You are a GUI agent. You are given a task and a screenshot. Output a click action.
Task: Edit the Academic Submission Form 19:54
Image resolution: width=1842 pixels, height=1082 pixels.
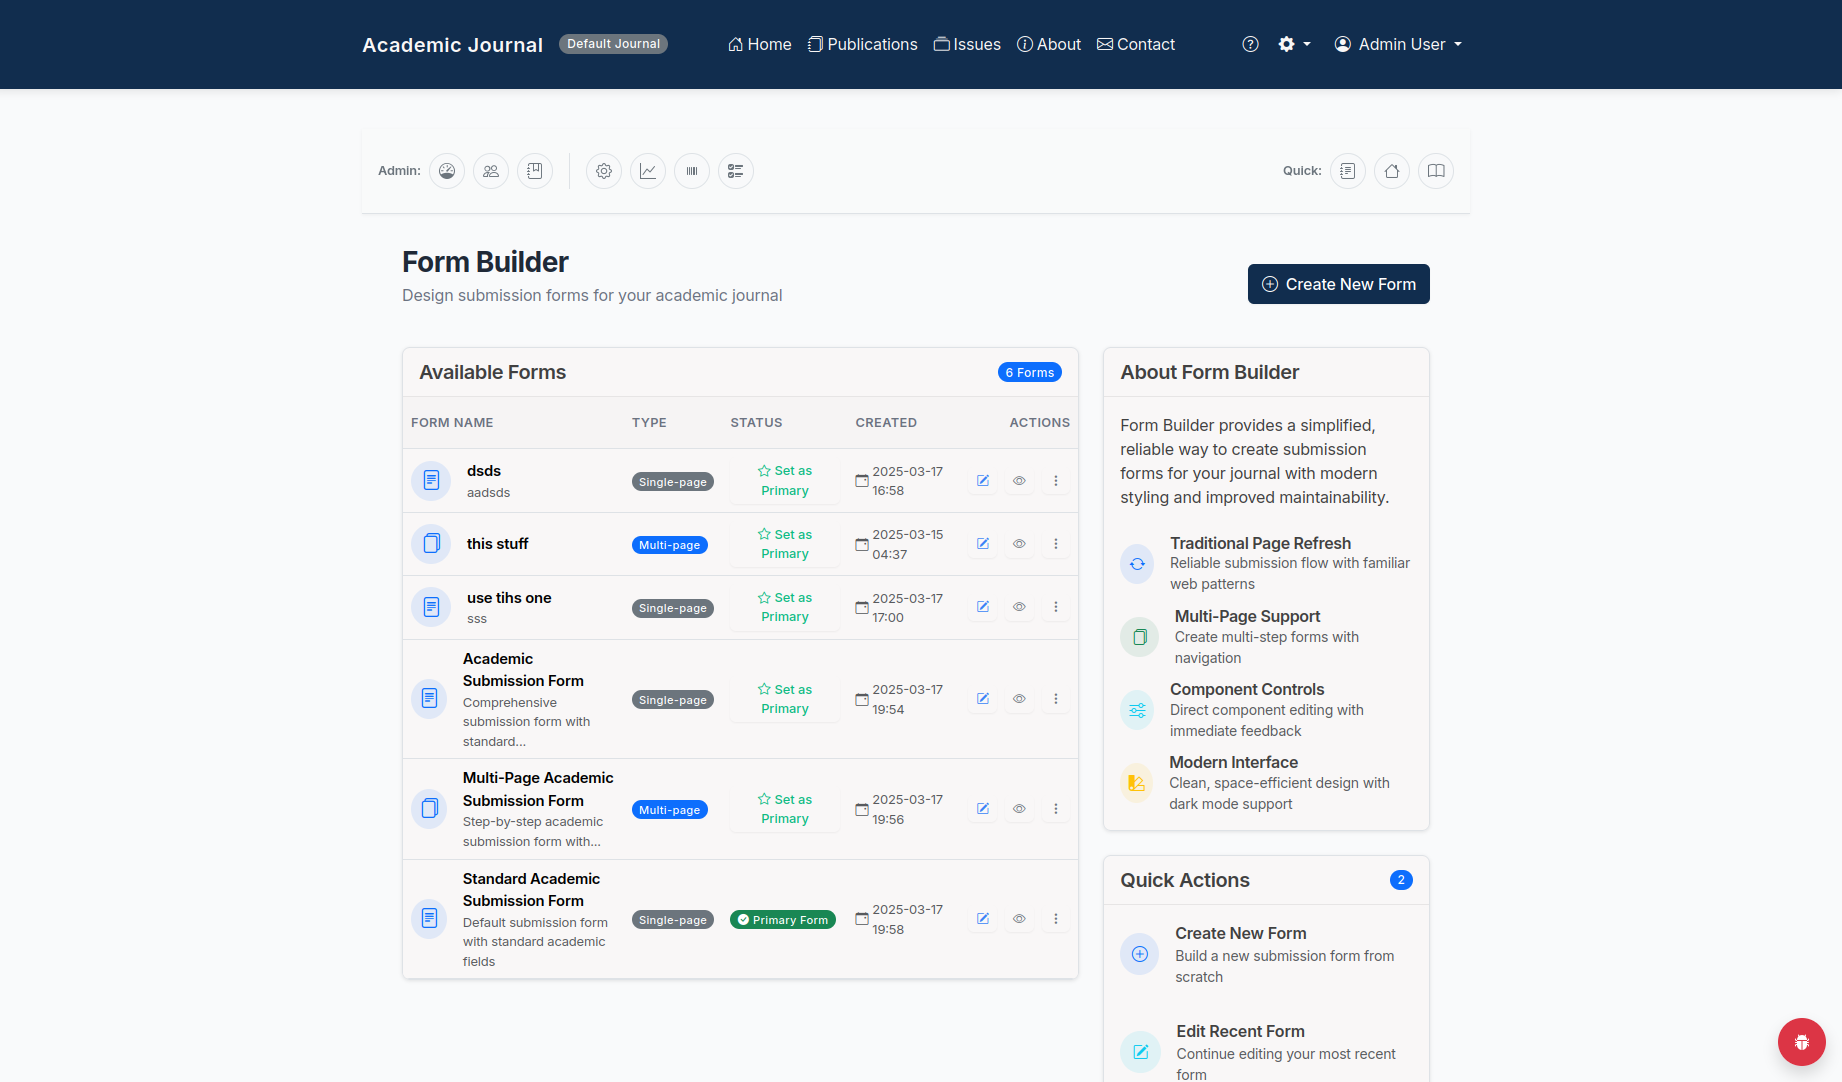pyautogui.click(x=983, y=699)
